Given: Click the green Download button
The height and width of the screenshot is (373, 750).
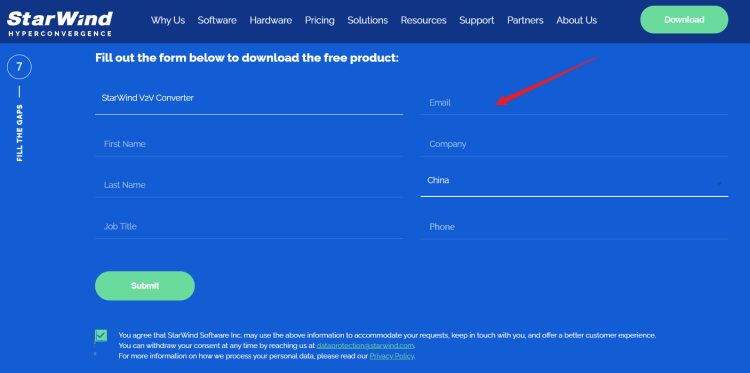Looking at the screenshot, I should point(684,20).
